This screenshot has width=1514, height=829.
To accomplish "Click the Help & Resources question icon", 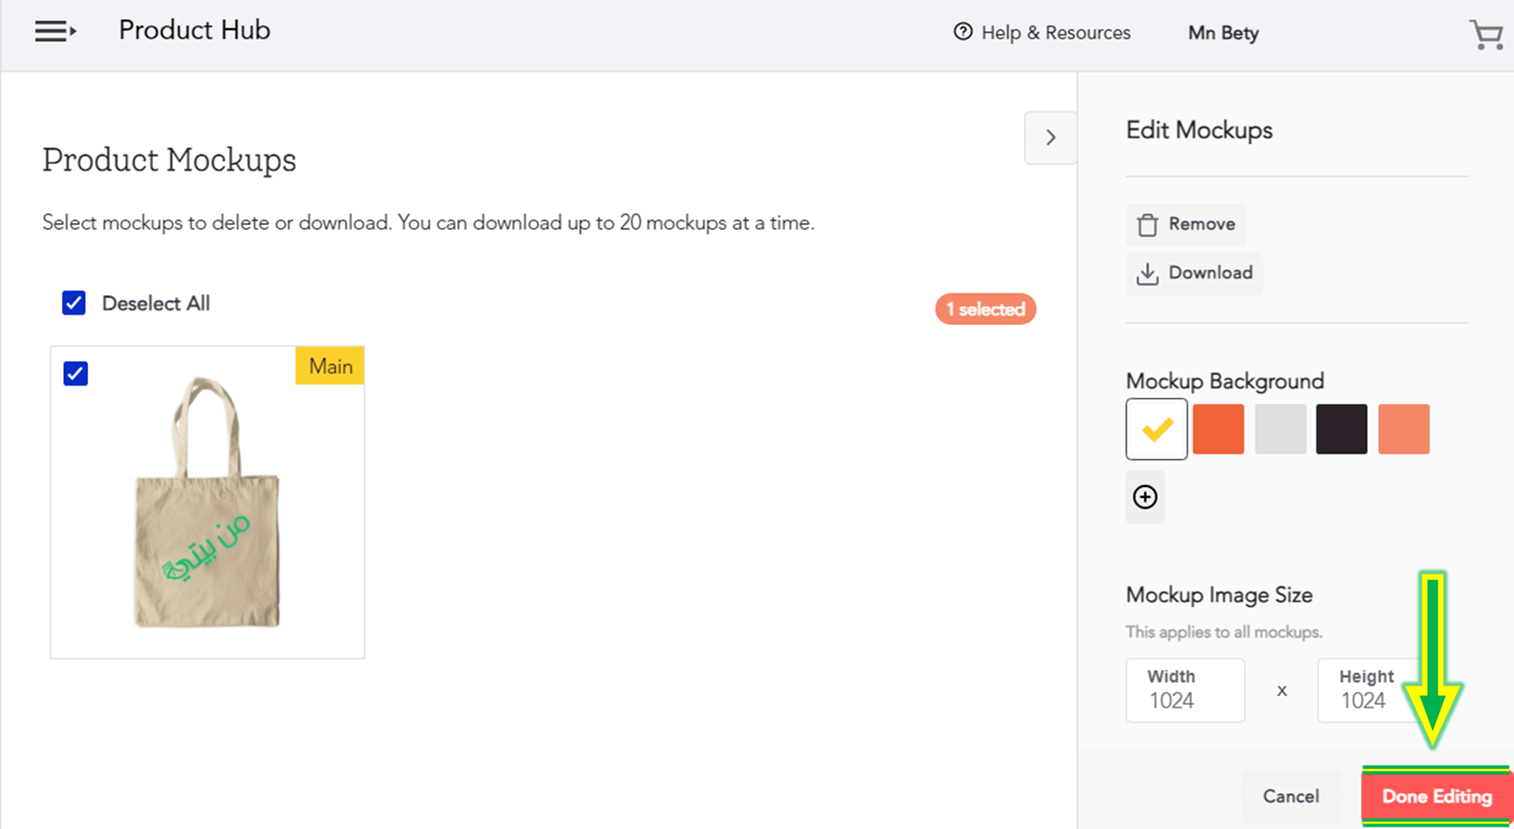I will [x=963, y=32].
